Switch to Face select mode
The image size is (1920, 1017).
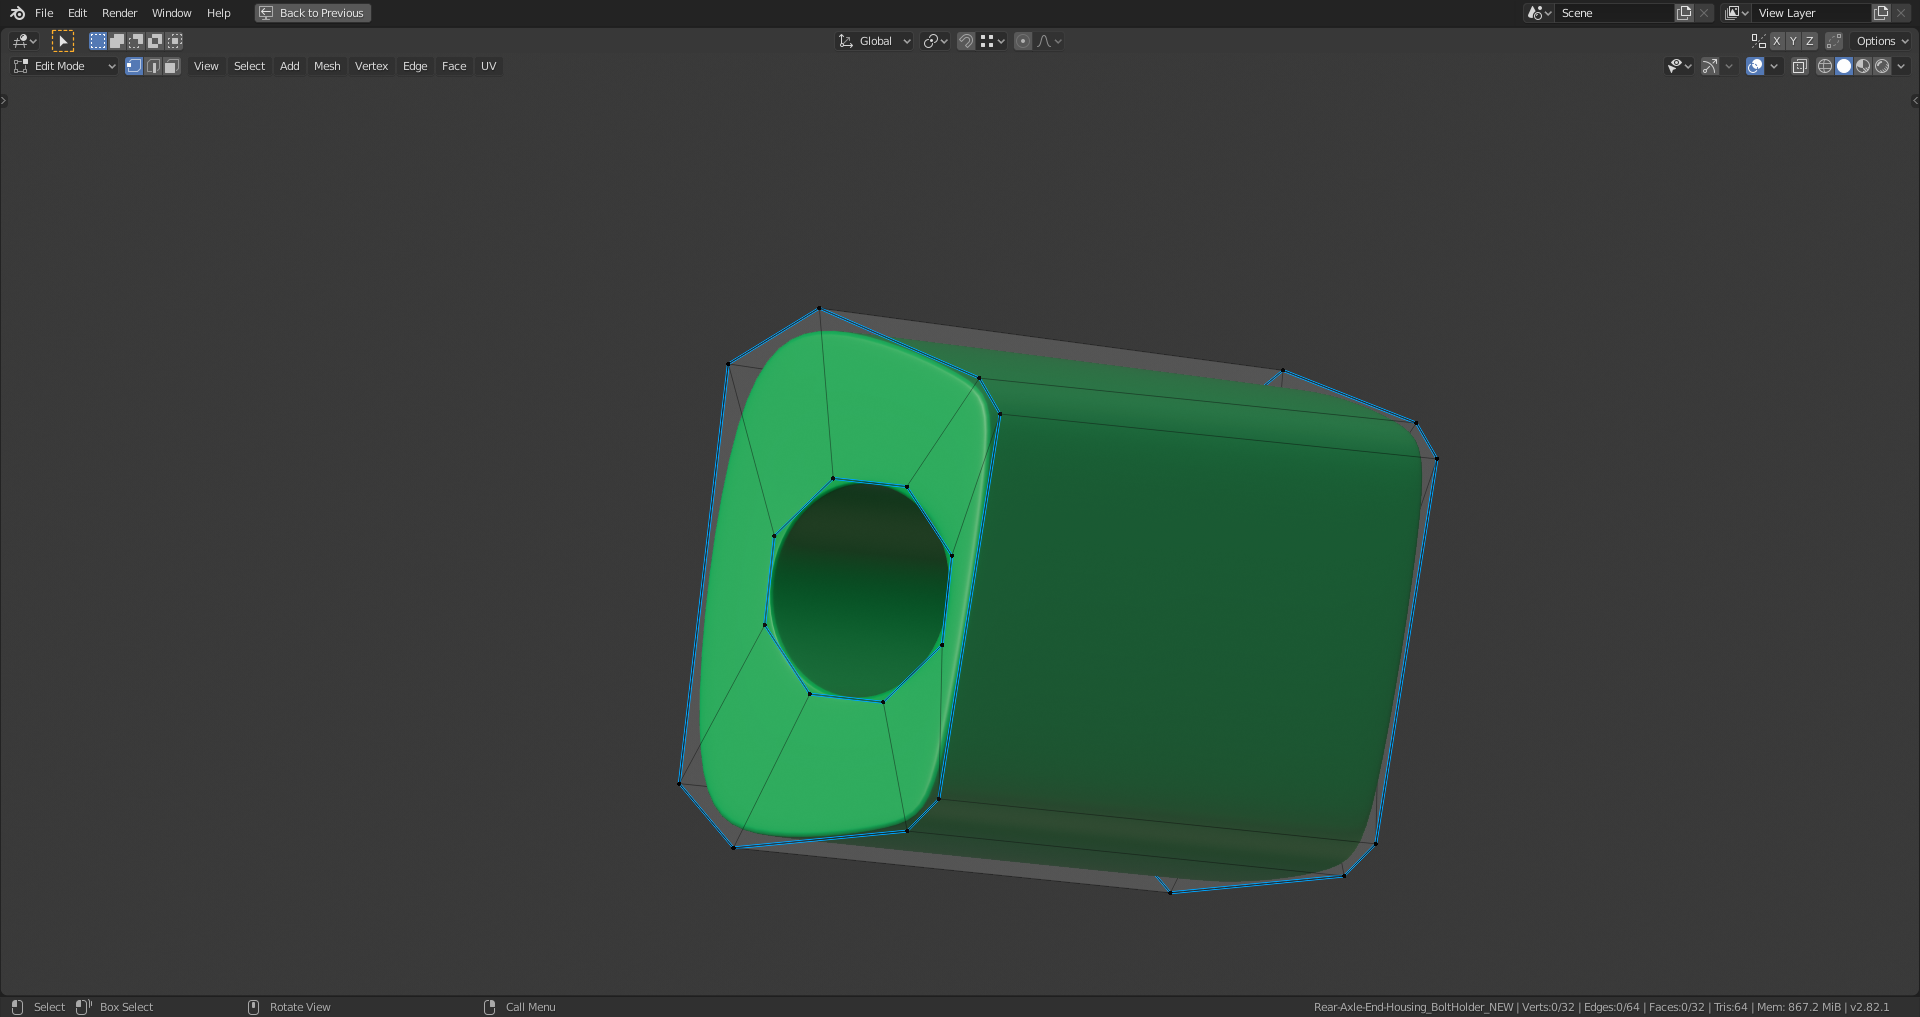click(172, 66)
